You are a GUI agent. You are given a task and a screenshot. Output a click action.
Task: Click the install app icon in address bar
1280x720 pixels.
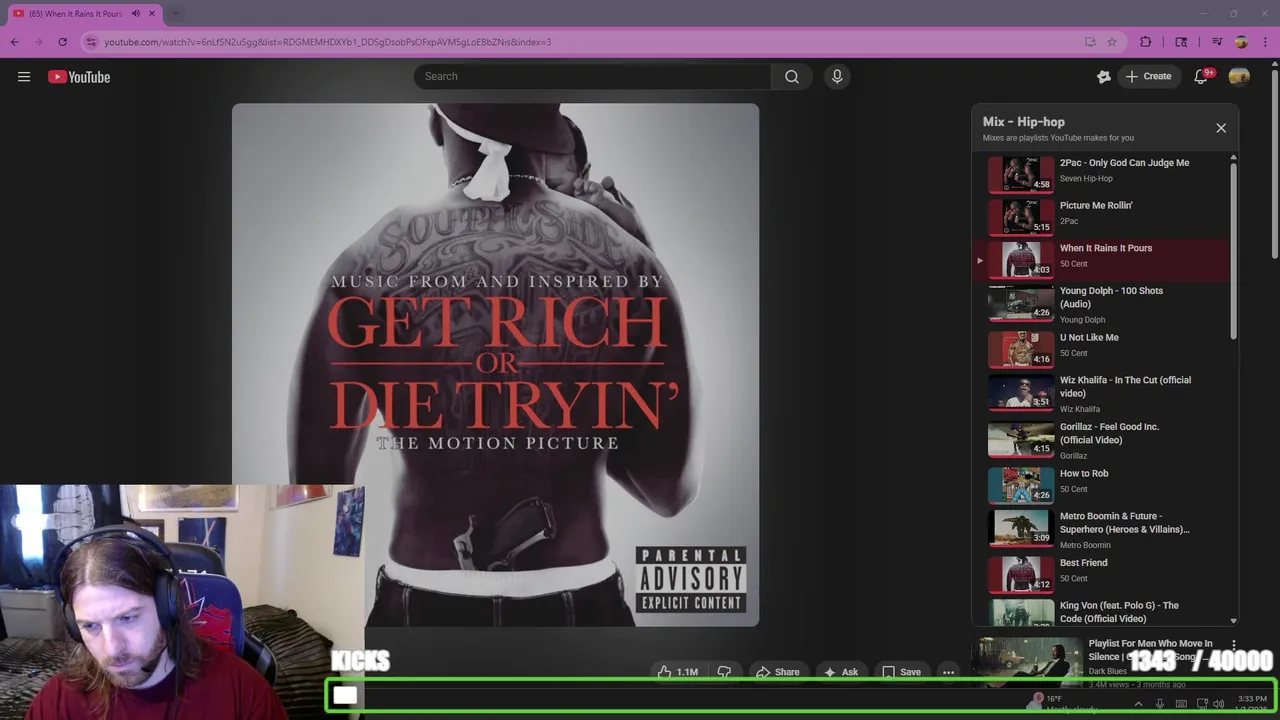pyautogui.click(x=1090, y=42)
